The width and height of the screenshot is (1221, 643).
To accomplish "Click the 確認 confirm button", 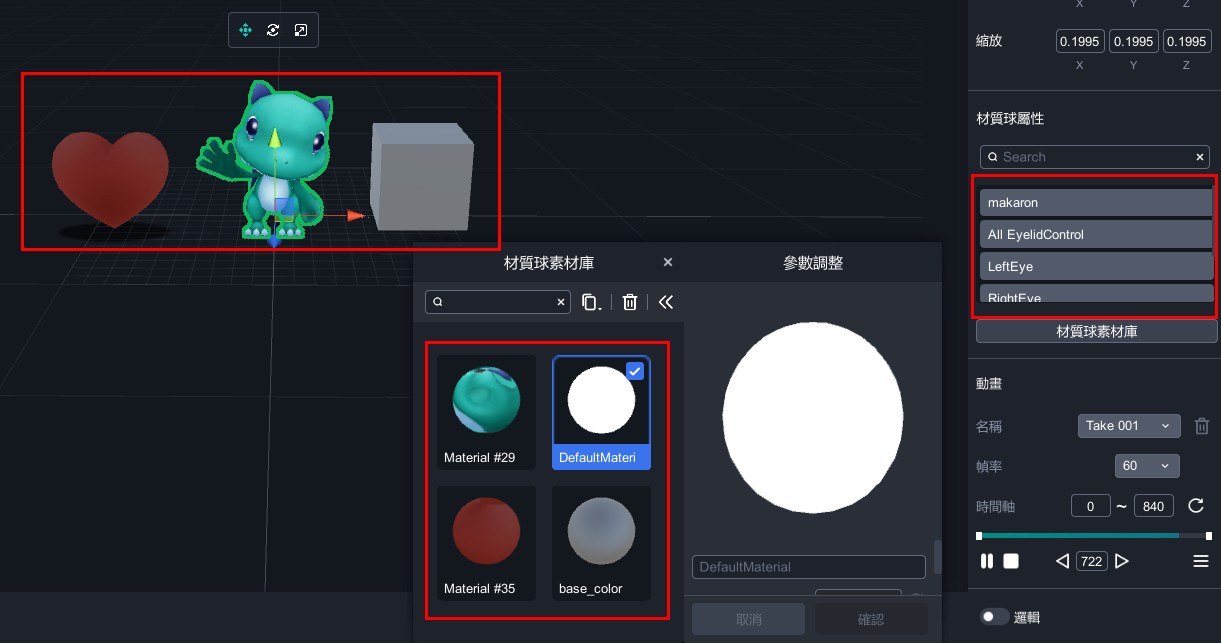I will [870, 619].
